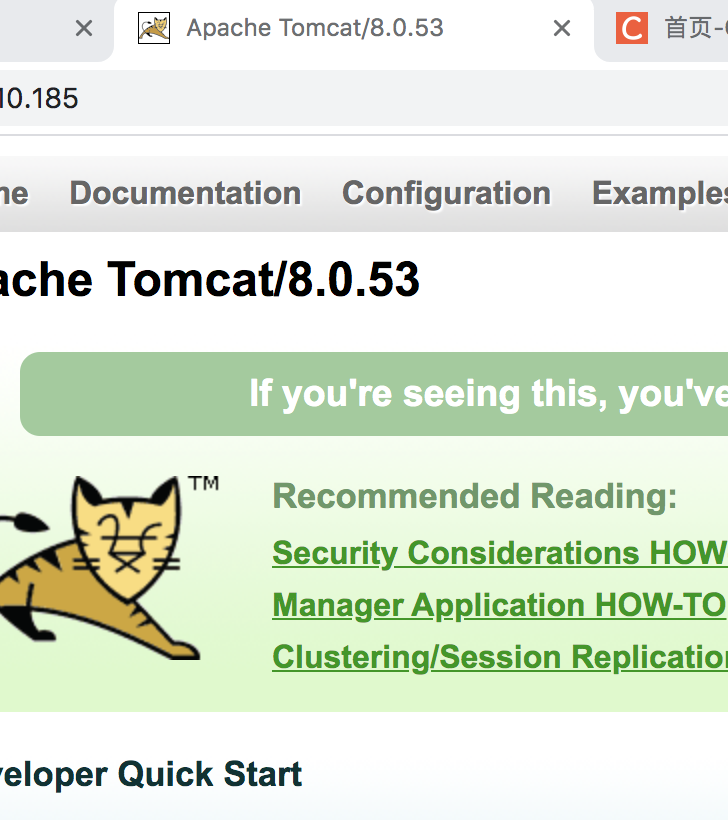Open the Examples nav link
The width and height of the screenshot is (728, 820).
tap(660, 193)
